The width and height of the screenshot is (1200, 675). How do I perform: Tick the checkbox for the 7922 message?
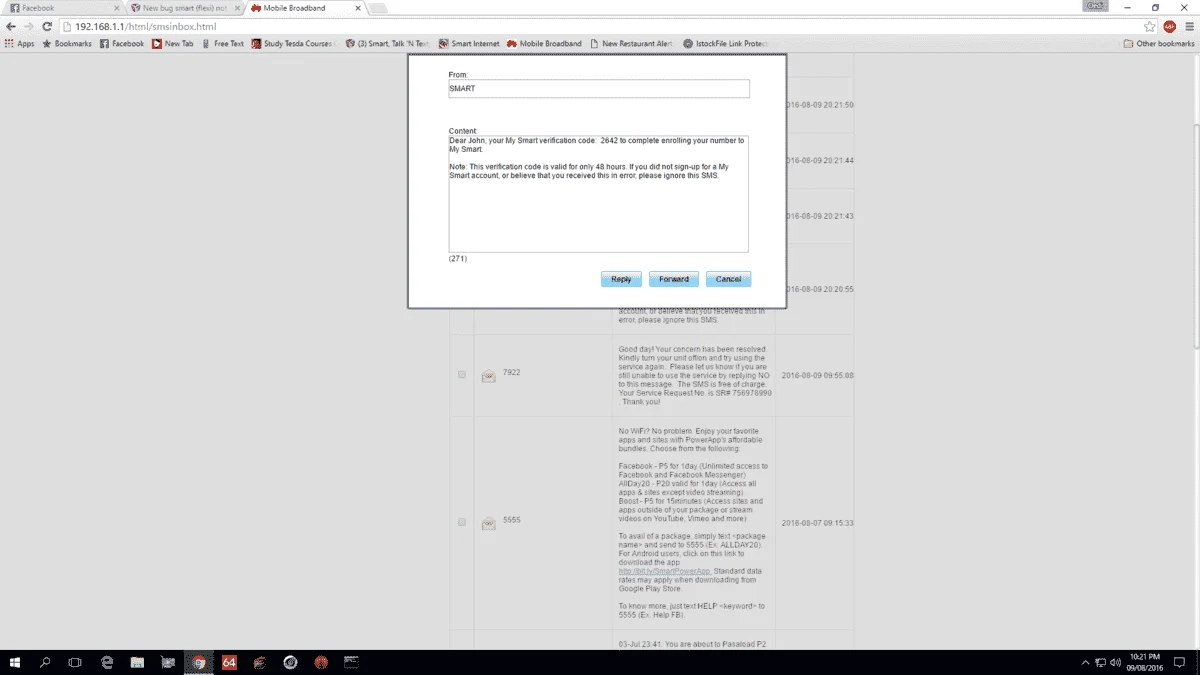coord(461,374)
